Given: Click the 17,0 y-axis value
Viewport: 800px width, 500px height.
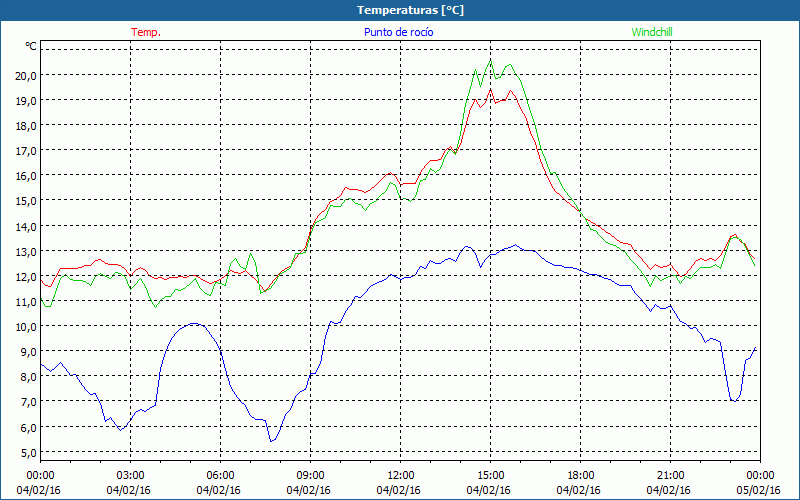Looking at the screenshot, I should tap(27, 151).
